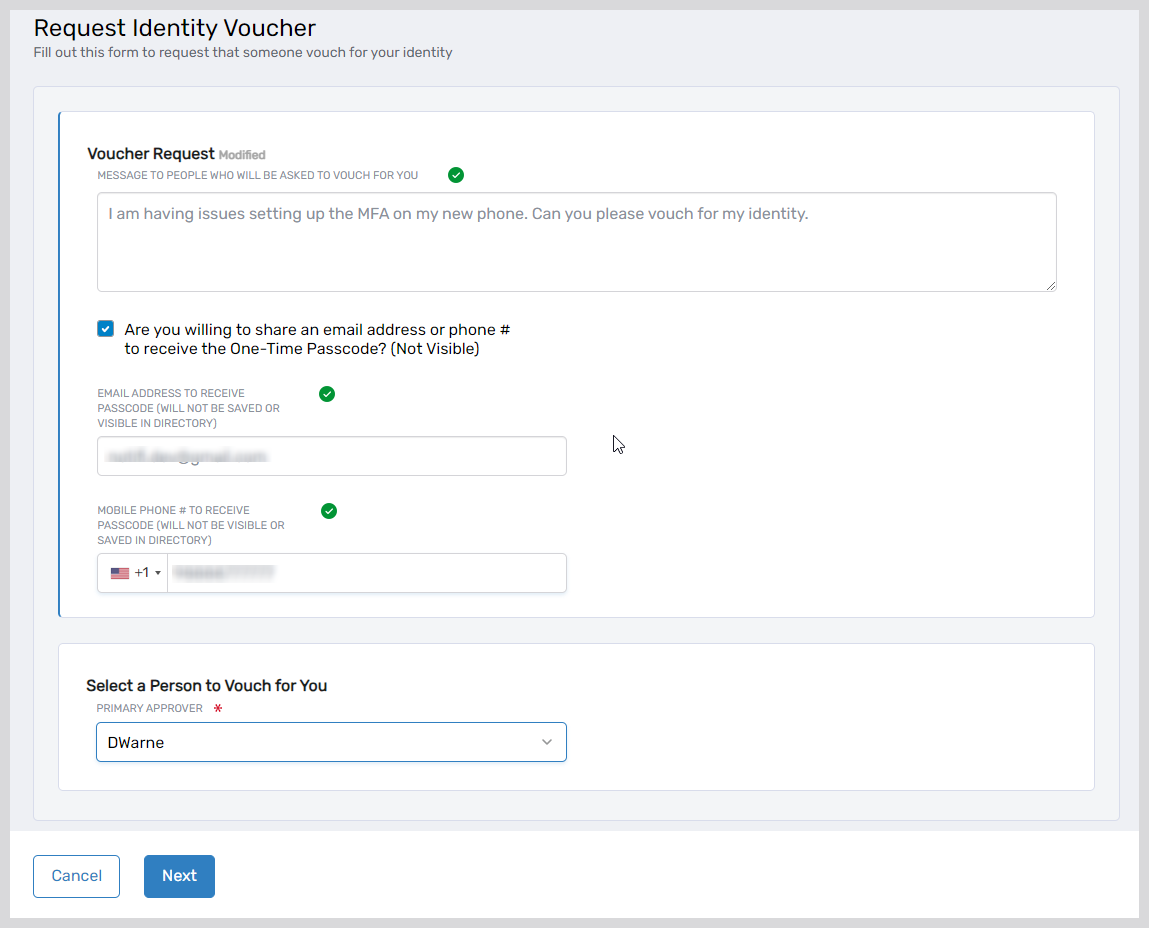This screenshot has height=928, width=1149.
Task: Open the country code dropdown
Action: coord(133,572)
